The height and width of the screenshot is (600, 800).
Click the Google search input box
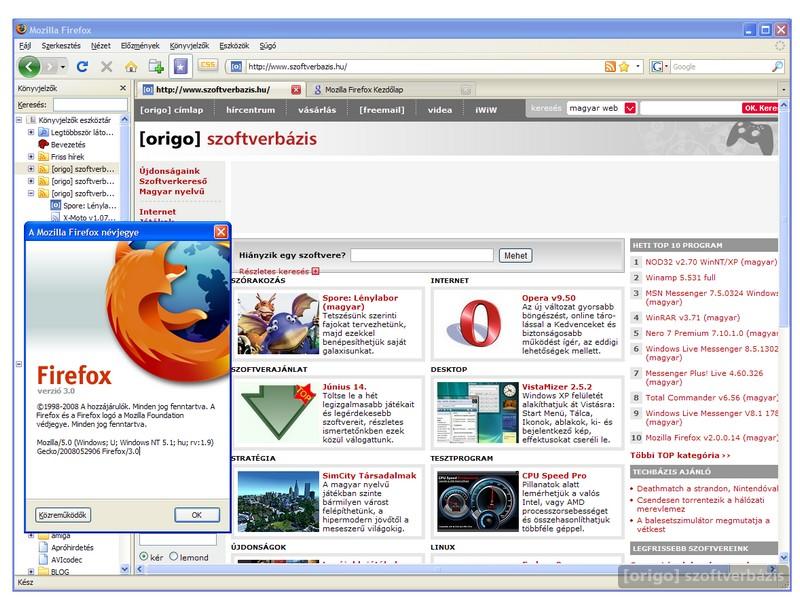(x=720, y=66)
